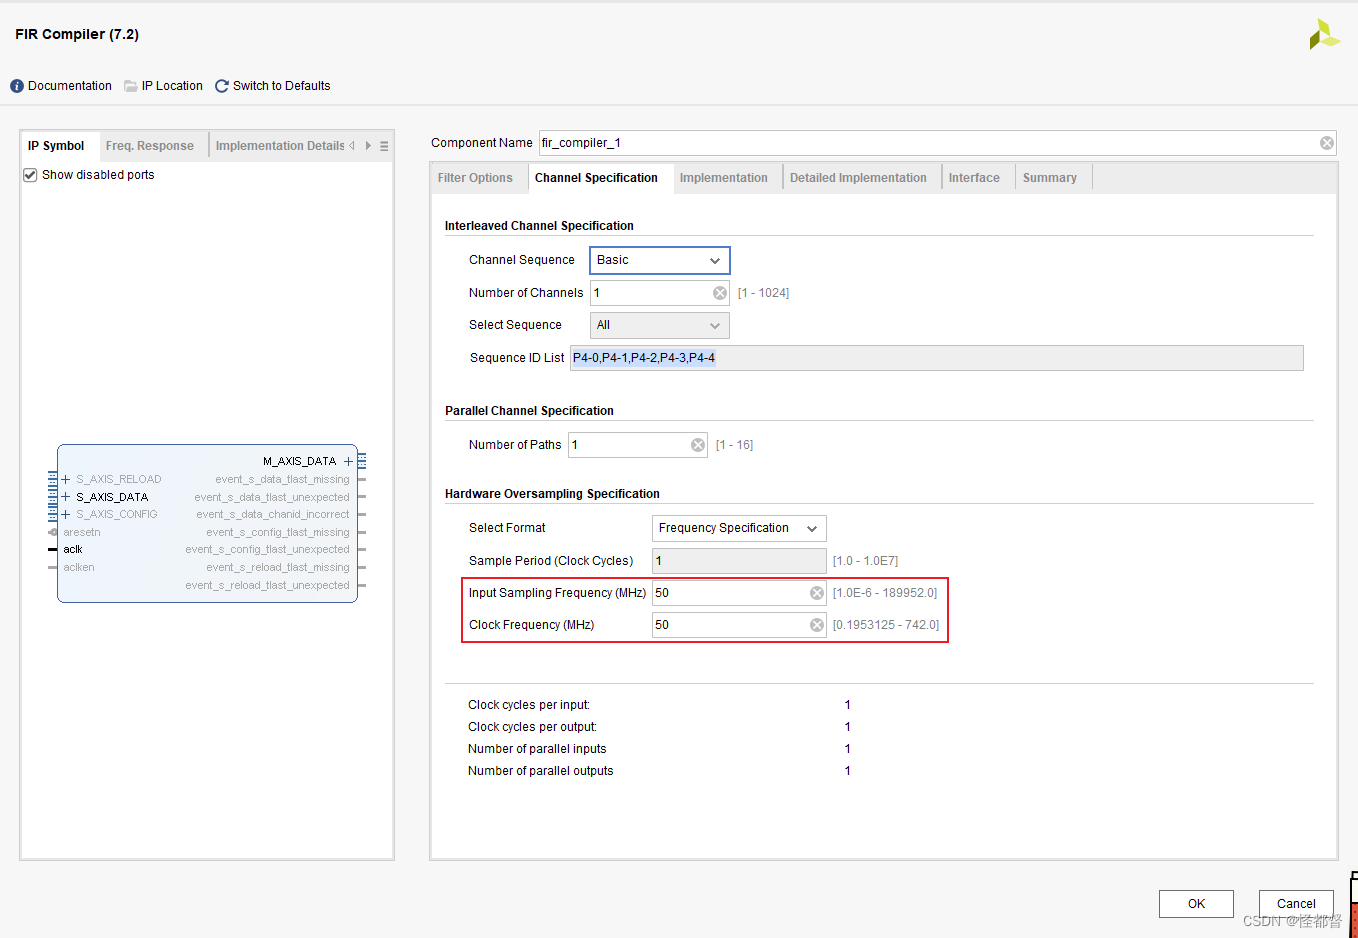Toggle Show disabled ports checkbox
Viewport: 1358px width, 938px height.
pos(30,175)
